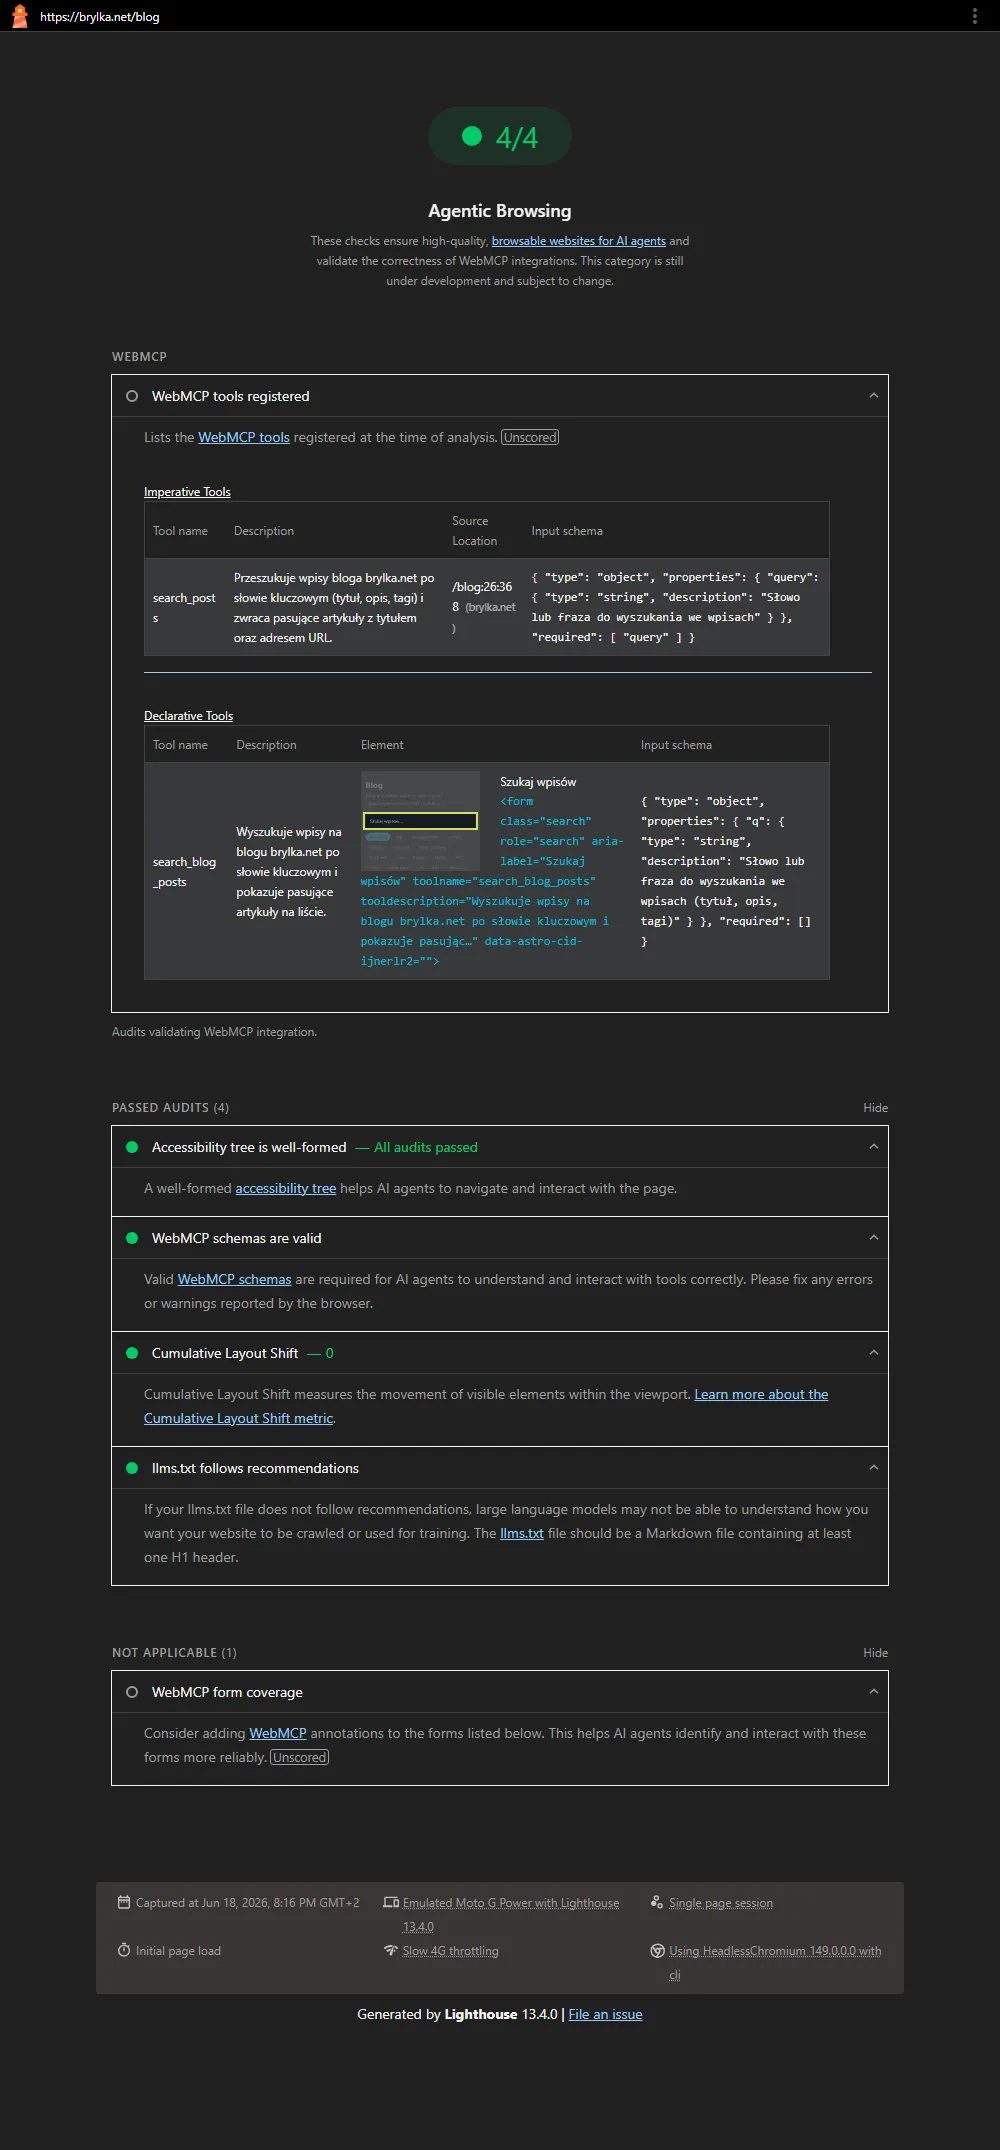Click the HeadlessChromium browser icon
1000x2150 pixels.
tap(657, 1950)
